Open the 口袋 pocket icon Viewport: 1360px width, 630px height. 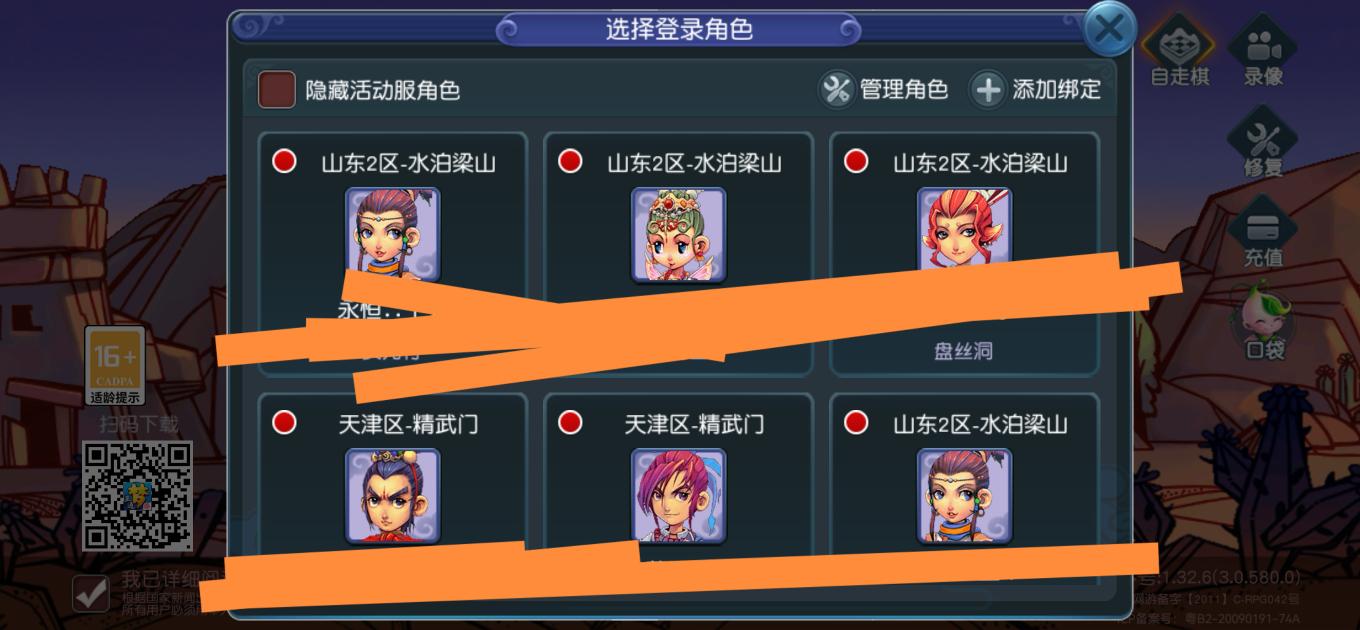point(1262,320)
